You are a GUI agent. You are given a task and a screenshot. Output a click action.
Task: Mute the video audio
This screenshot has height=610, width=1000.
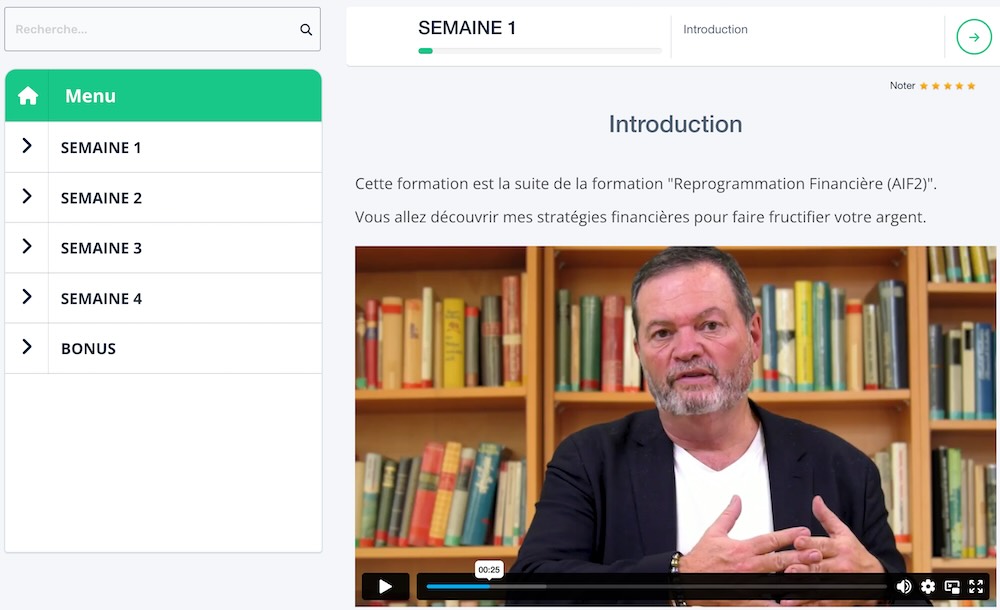(x=904, y=586)
